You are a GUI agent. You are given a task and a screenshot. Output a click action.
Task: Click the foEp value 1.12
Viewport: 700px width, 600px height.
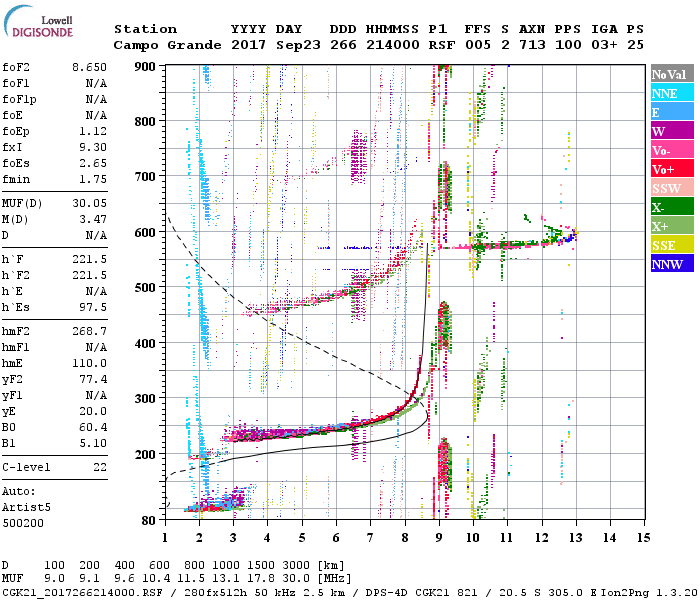click(93, 131)
